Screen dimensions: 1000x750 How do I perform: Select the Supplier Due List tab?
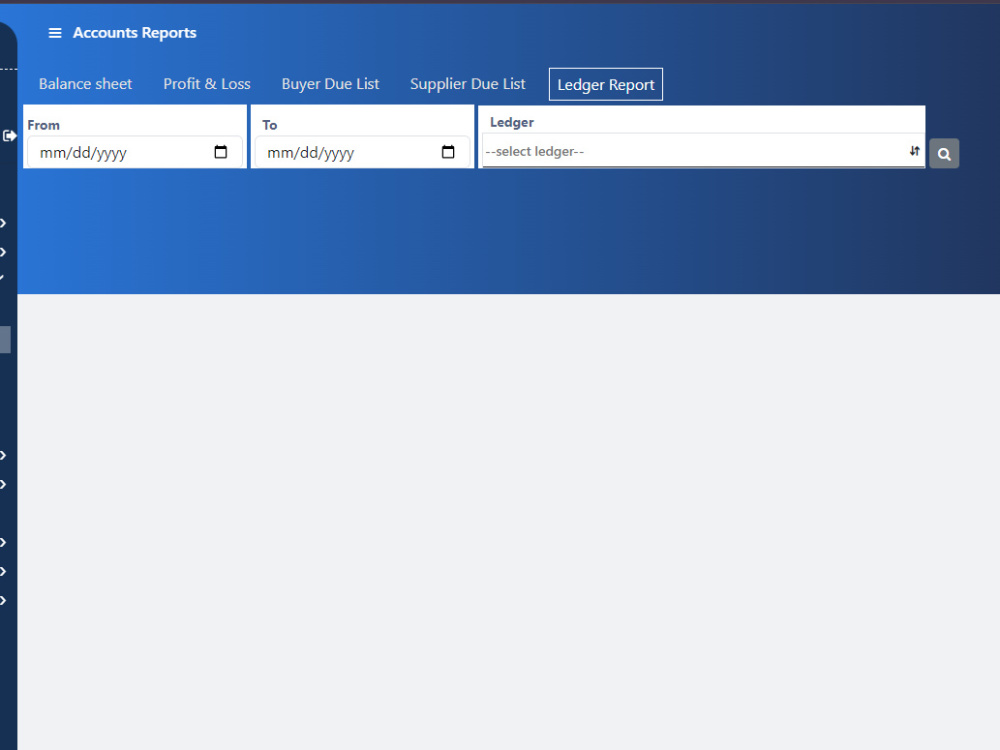(x=467, y=84)
